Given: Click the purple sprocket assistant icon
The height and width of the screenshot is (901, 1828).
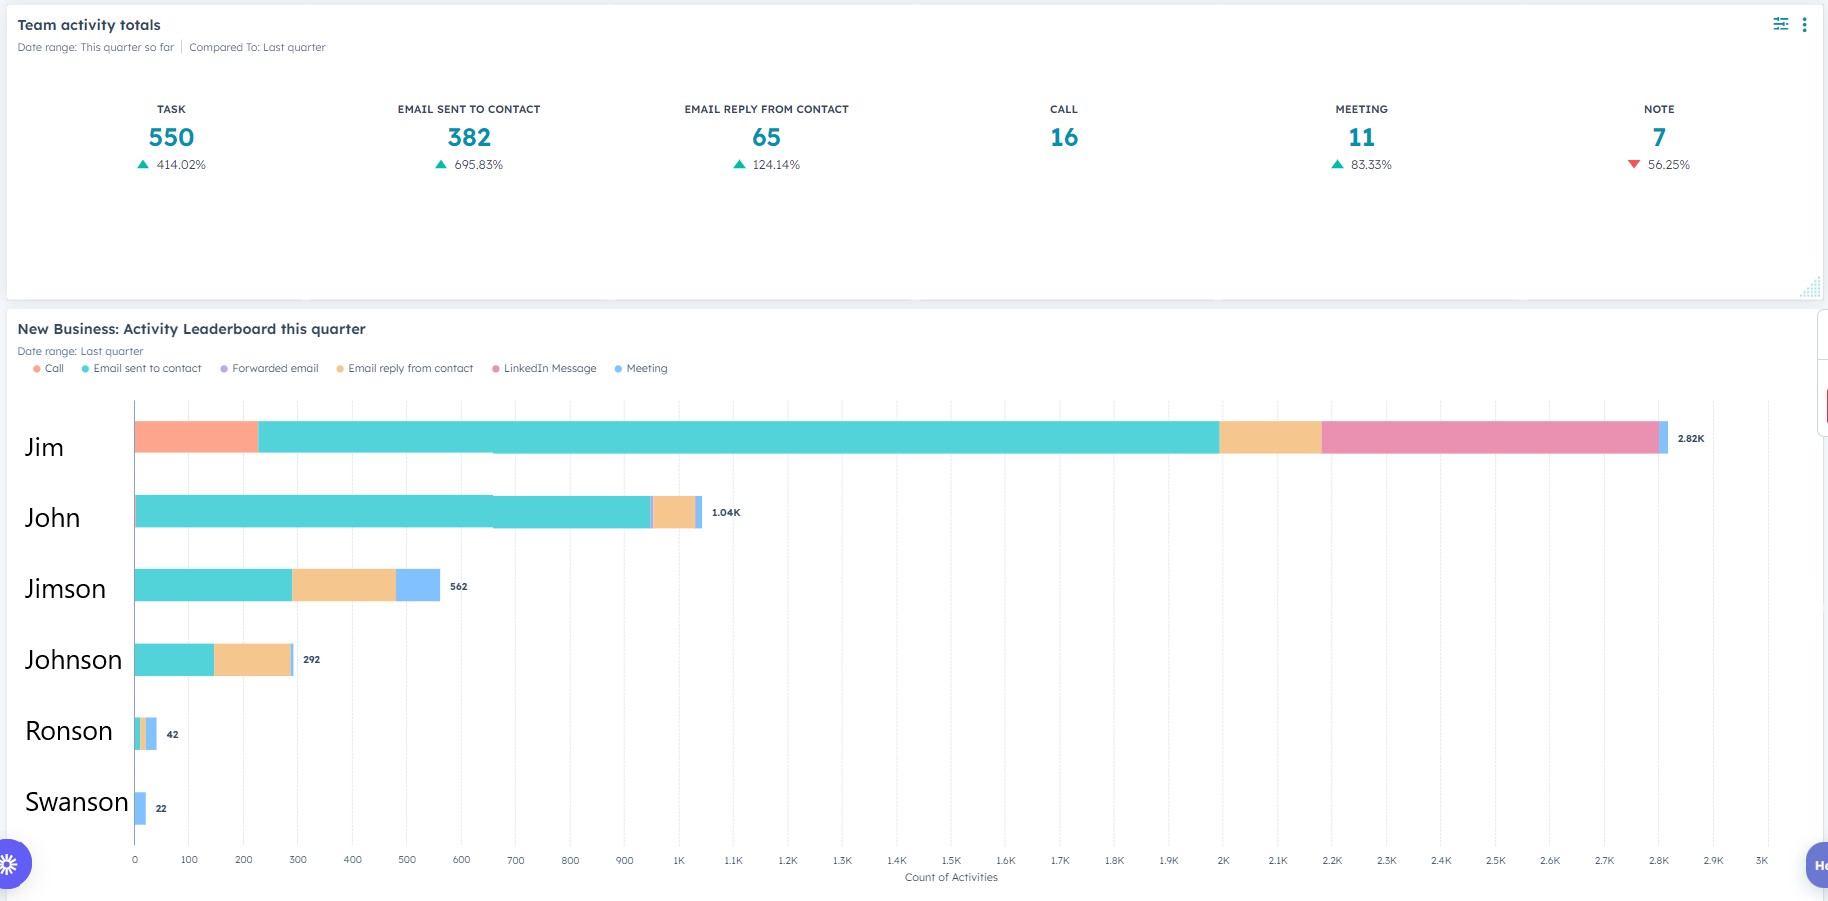Looking at the screenshot, I should pos(10,863).
